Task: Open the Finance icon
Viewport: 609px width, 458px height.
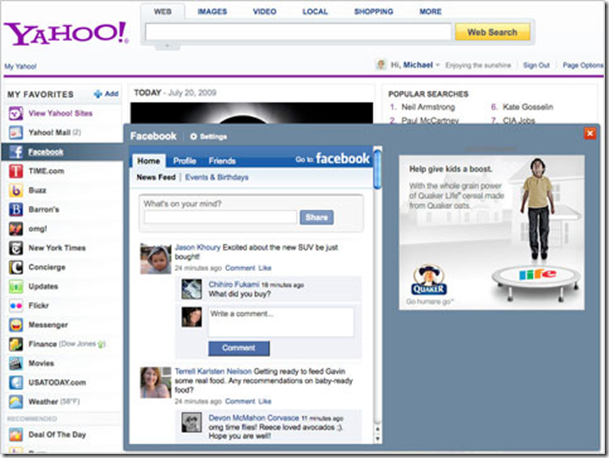Action: 16,344
